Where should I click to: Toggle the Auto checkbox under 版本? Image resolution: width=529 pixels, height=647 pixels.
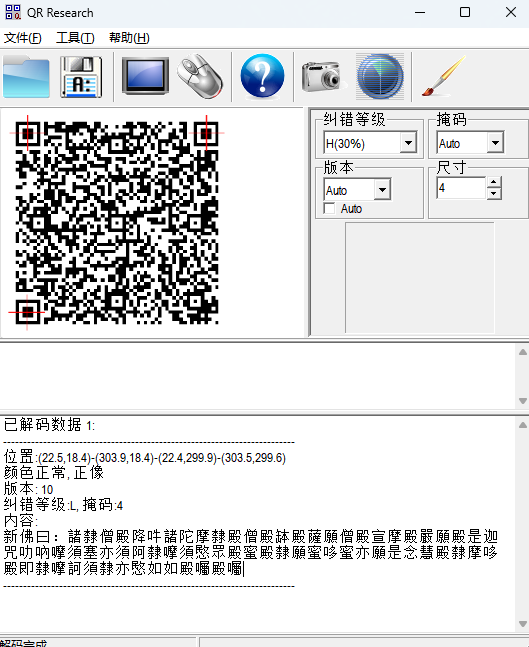pyautogui.click(x=329, y=209)
